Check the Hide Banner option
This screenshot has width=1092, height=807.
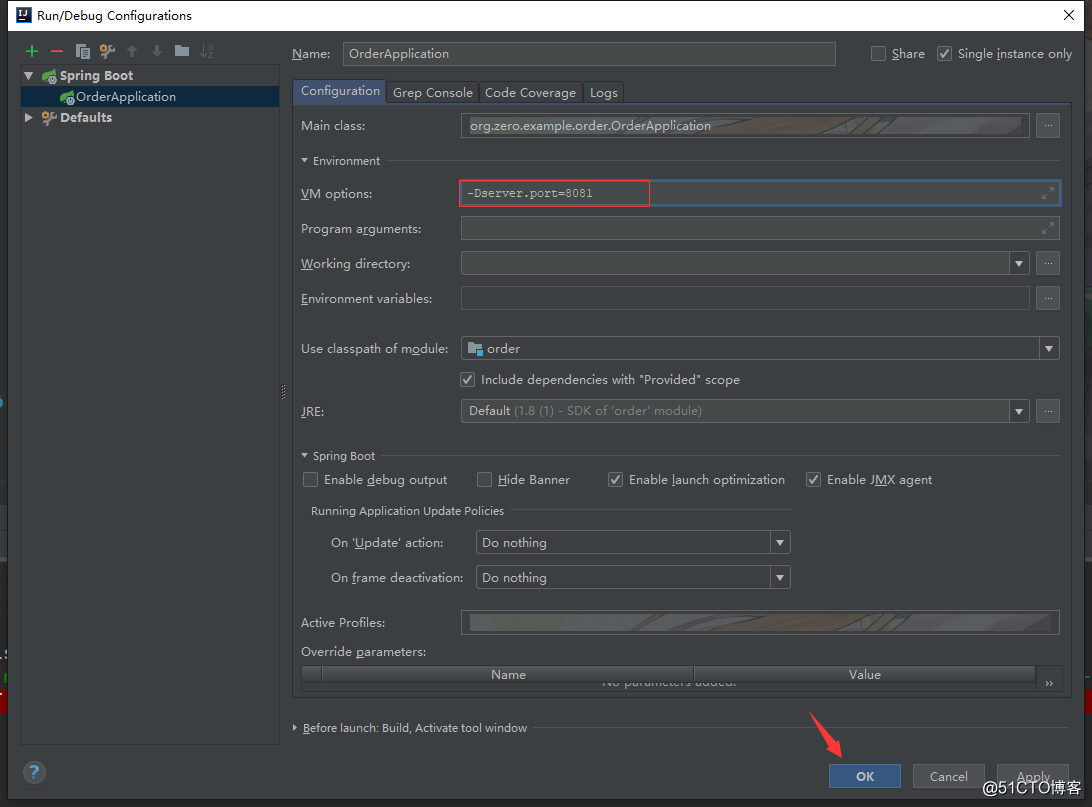(484, 480)
